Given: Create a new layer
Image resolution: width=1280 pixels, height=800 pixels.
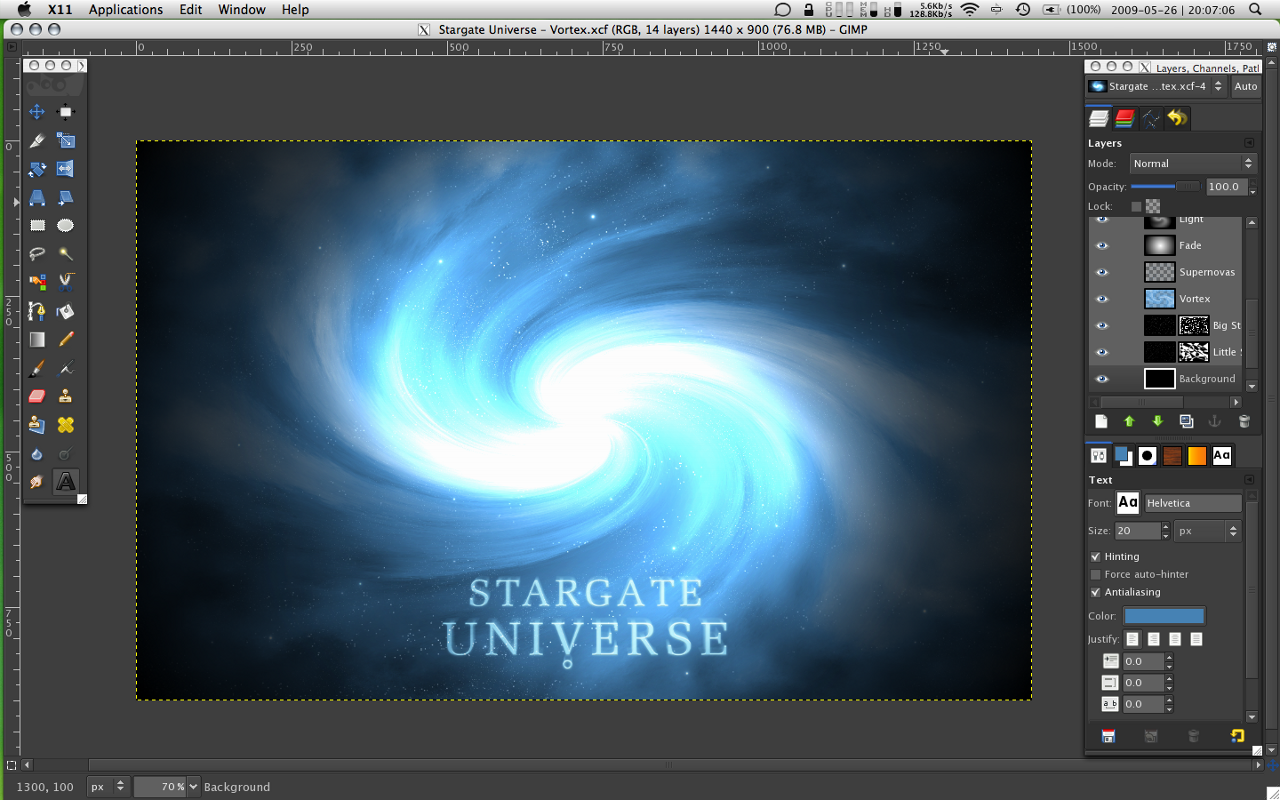Looking at the screenshot, I should [1101, 422].
